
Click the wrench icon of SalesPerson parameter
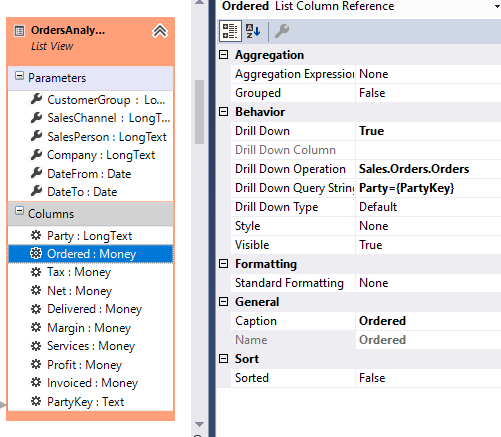[36, 136]
